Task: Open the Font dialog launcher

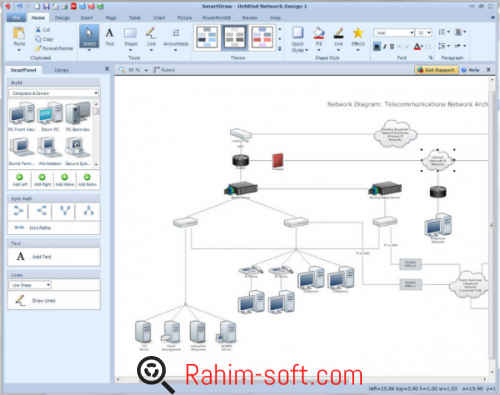Action: coord(431,58)
